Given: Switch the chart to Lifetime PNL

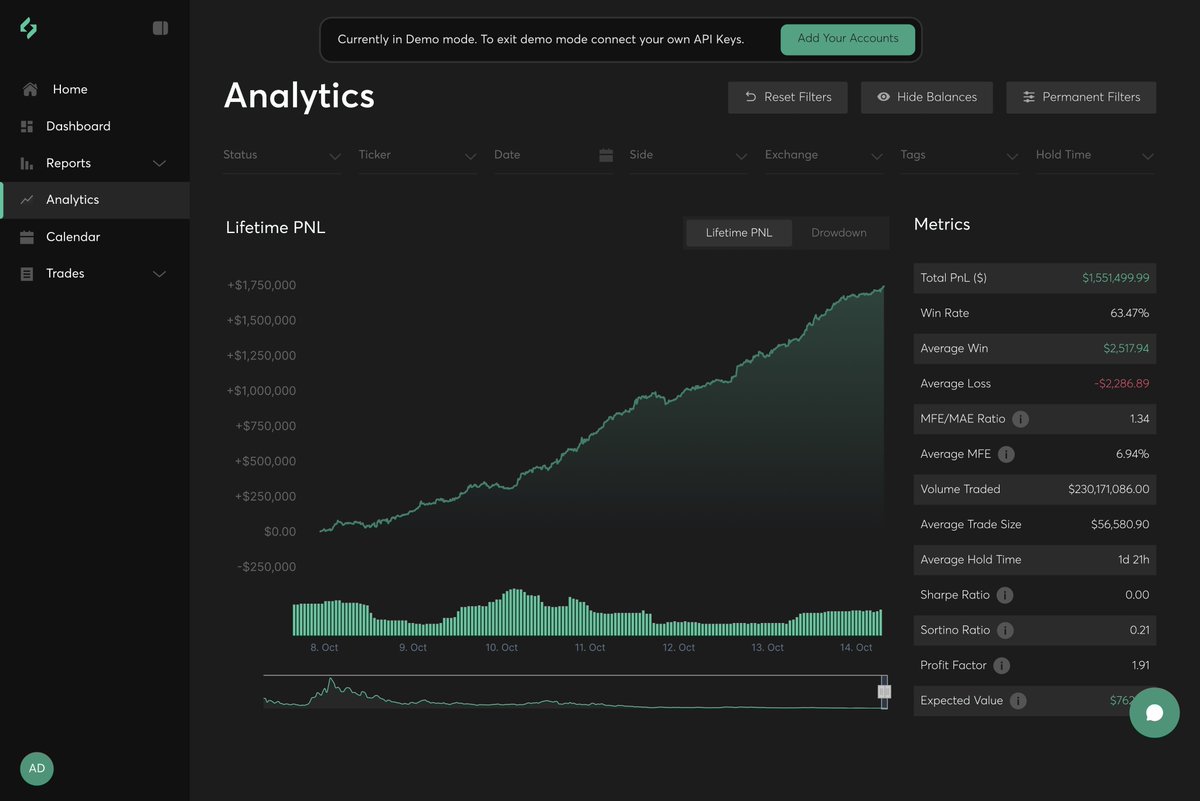Looking at the screenshot, I should click(x=739, y=233).
